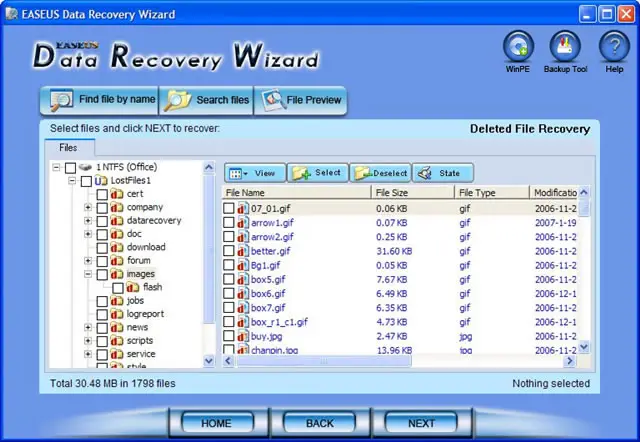Click the download folder icon
640x442 pixels.
click(x=117, y=247)
